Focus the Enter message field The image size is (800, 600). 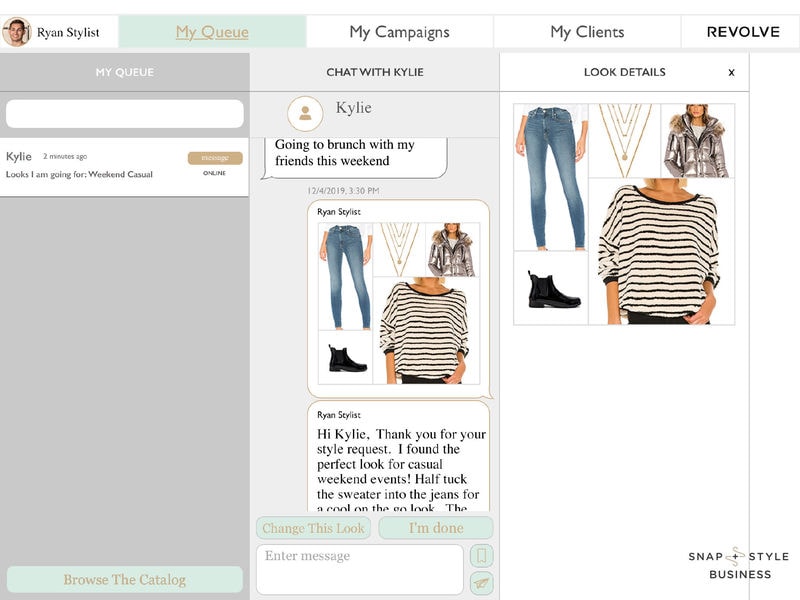[x=360, y=569]
